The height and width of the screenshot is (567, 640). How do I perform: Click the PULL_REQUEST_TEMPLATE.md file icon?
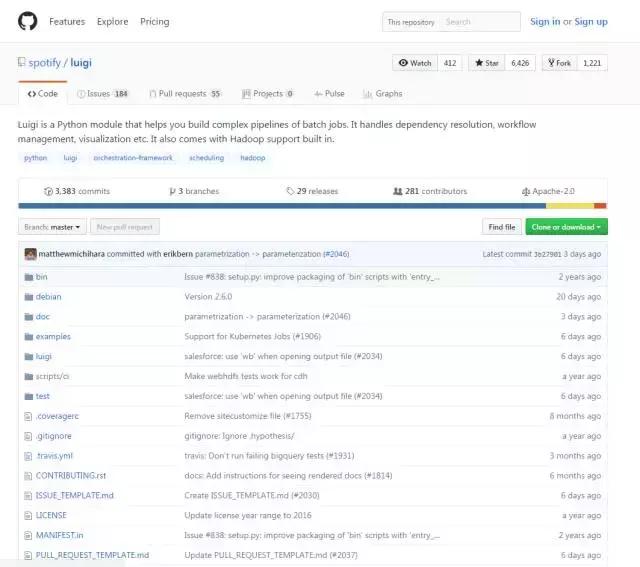point(28,556)
